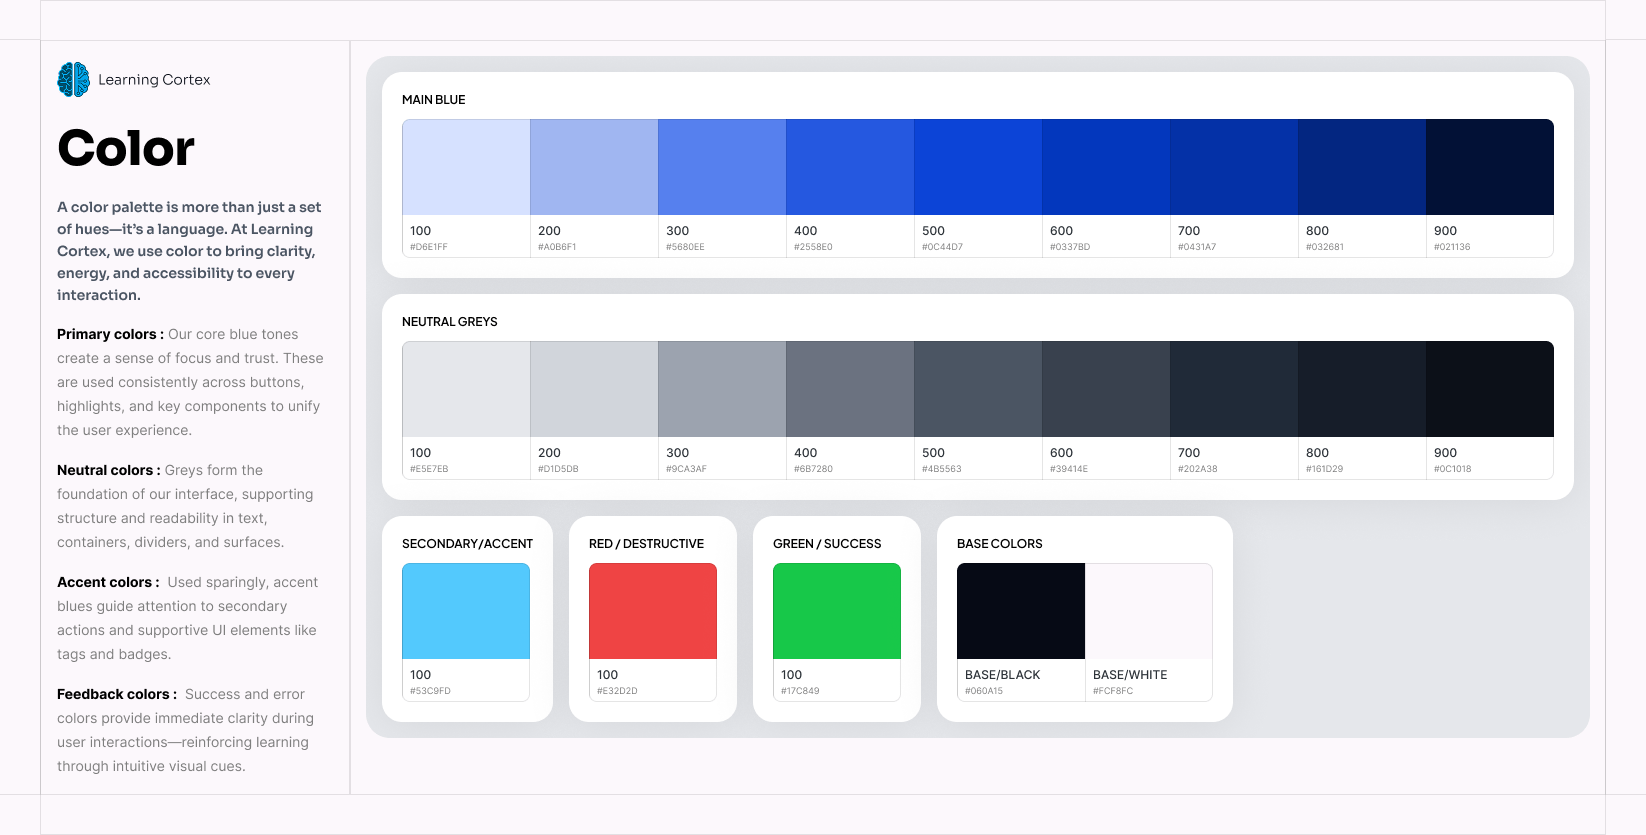
Task: Click the #A0B6F1 hex code
Action: pyautogui.click(x=557, y=247)
